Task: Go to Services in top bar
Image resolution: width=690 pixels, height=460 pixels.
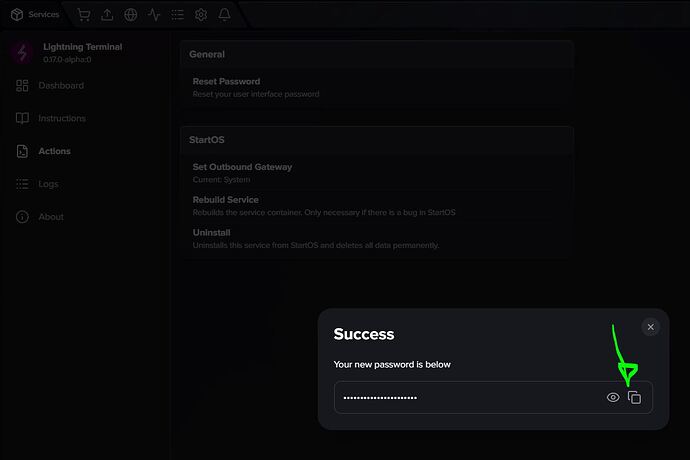Action: tap(35, 15)
